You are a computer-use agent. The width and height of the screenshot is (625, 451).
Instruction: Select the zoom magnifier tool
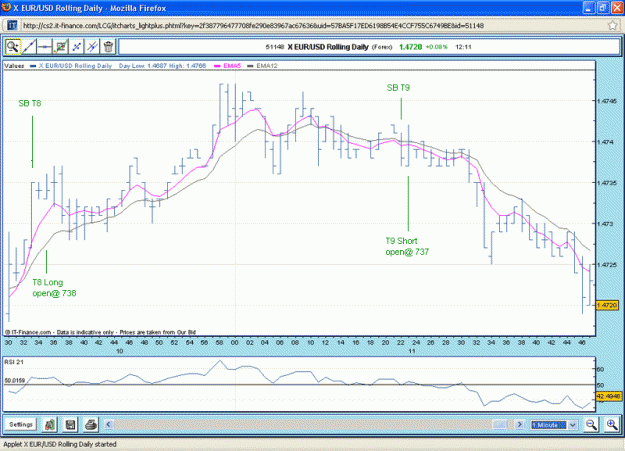tap(13, 47)
